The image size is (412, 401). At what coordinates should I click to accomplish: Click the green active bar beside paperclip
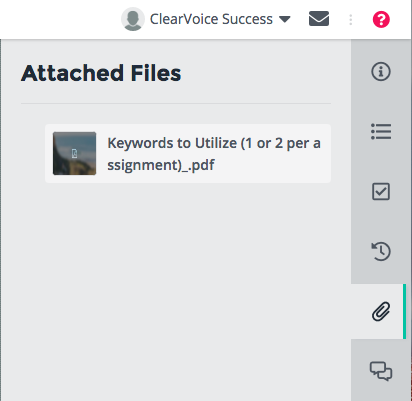click(404, 311)
